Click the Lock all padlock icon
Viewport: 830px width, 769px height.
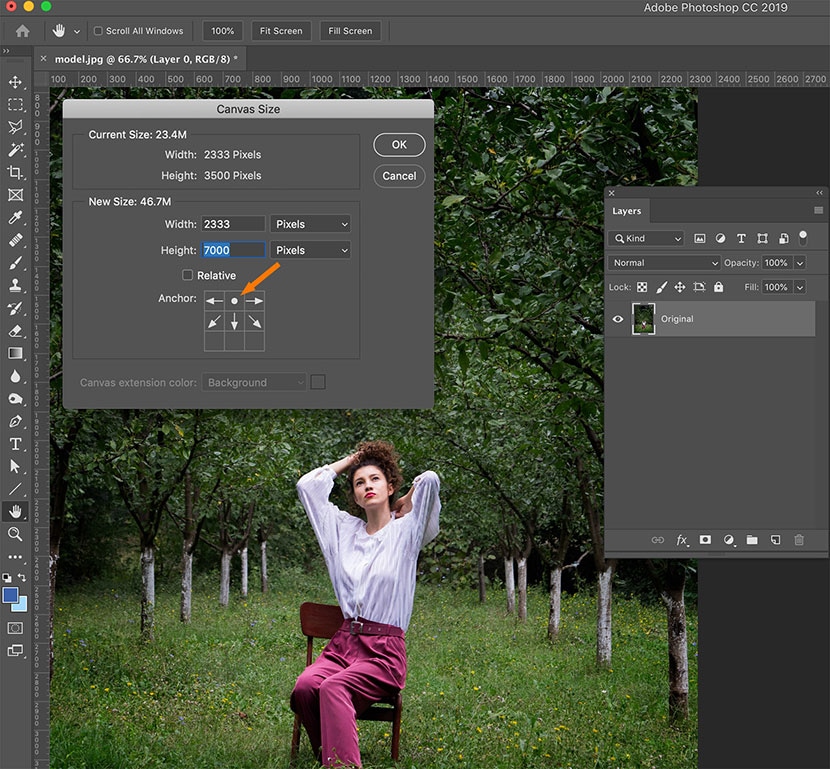(718, 287)
